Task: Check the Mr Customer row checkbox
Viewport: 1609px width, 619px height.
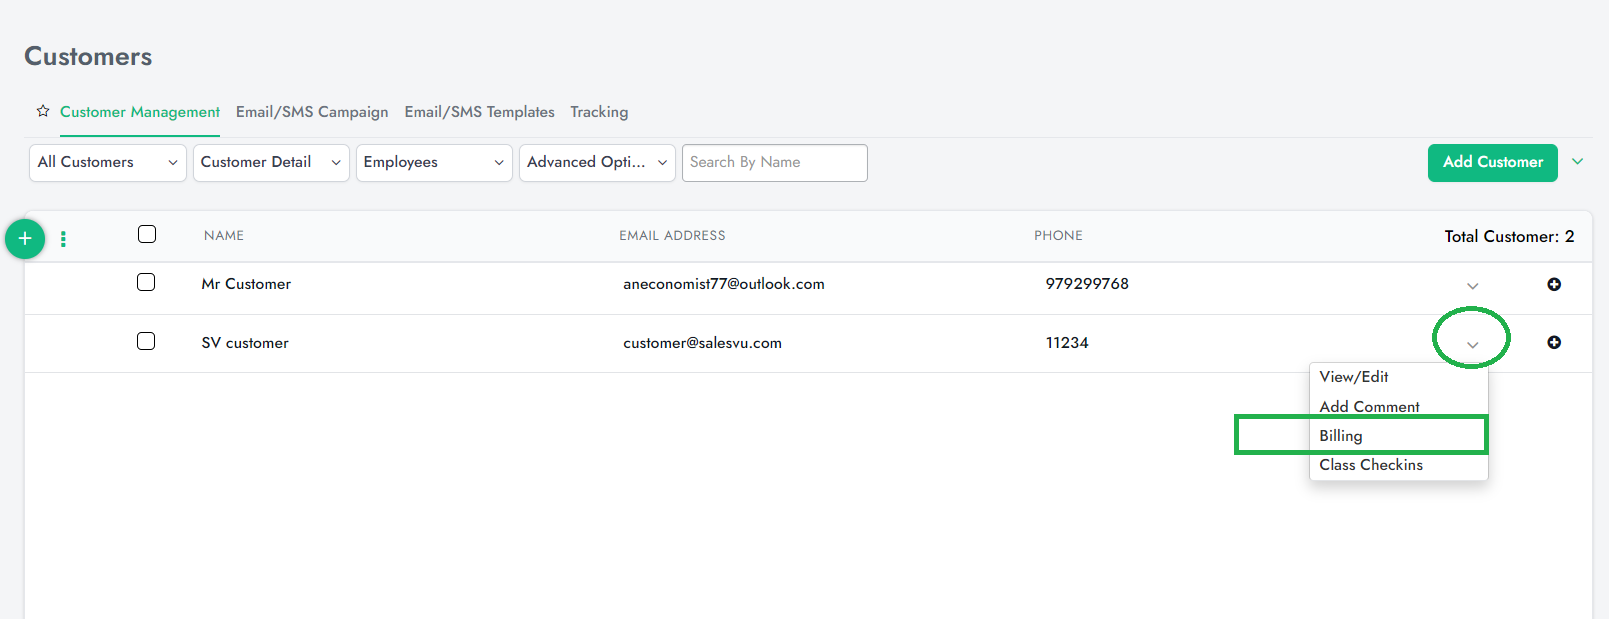Action: point(146,282)
